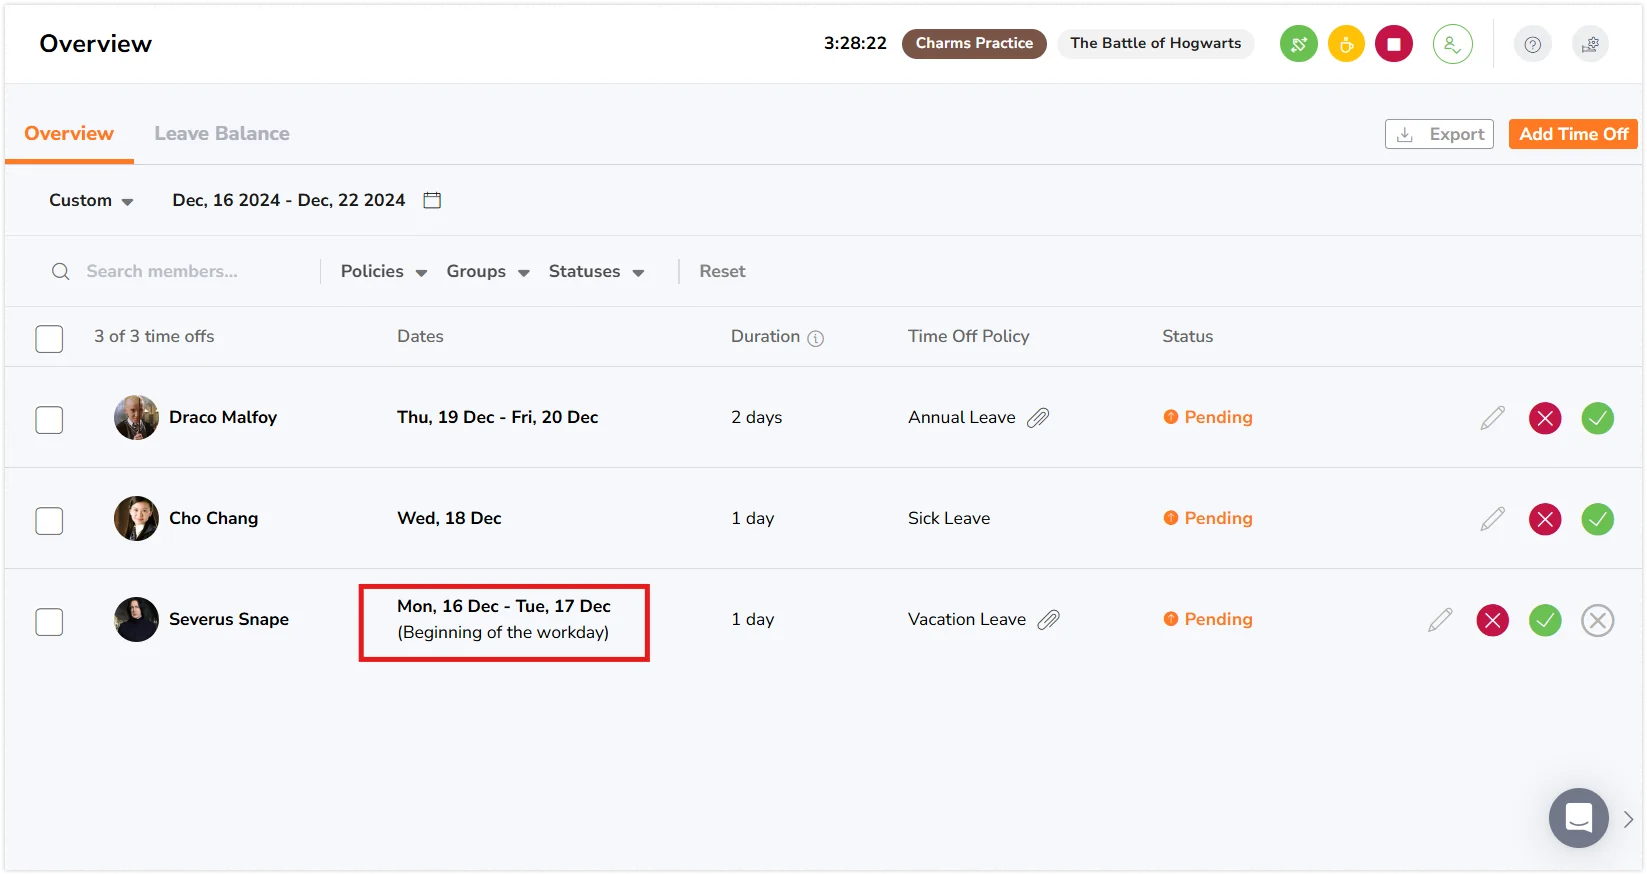Click Draco Malfoy's Pending status
The width and height of the screenshot is (1647, 875).
(1208, 417)
